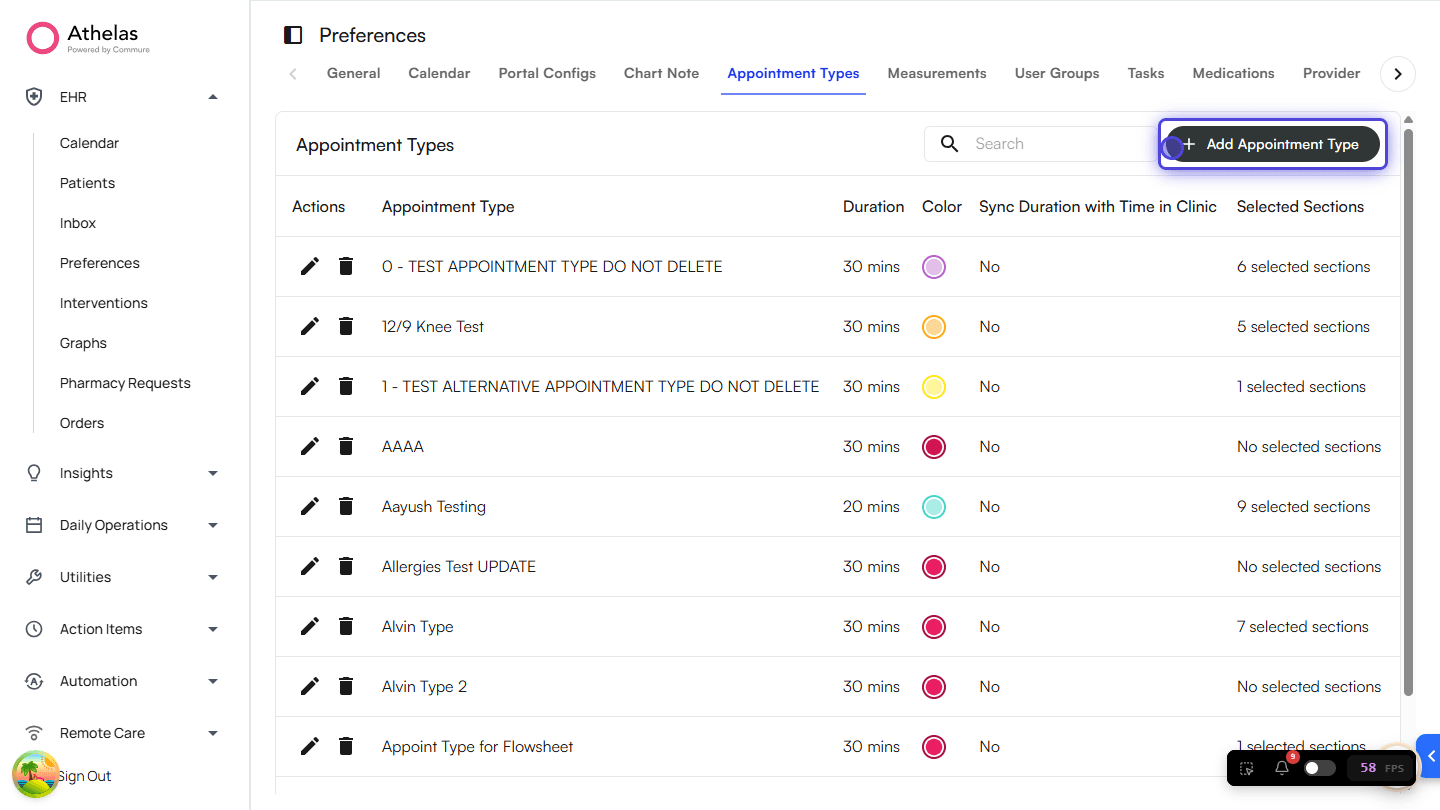Click pencil icon for Aayush Testing

tap(310, 506)
